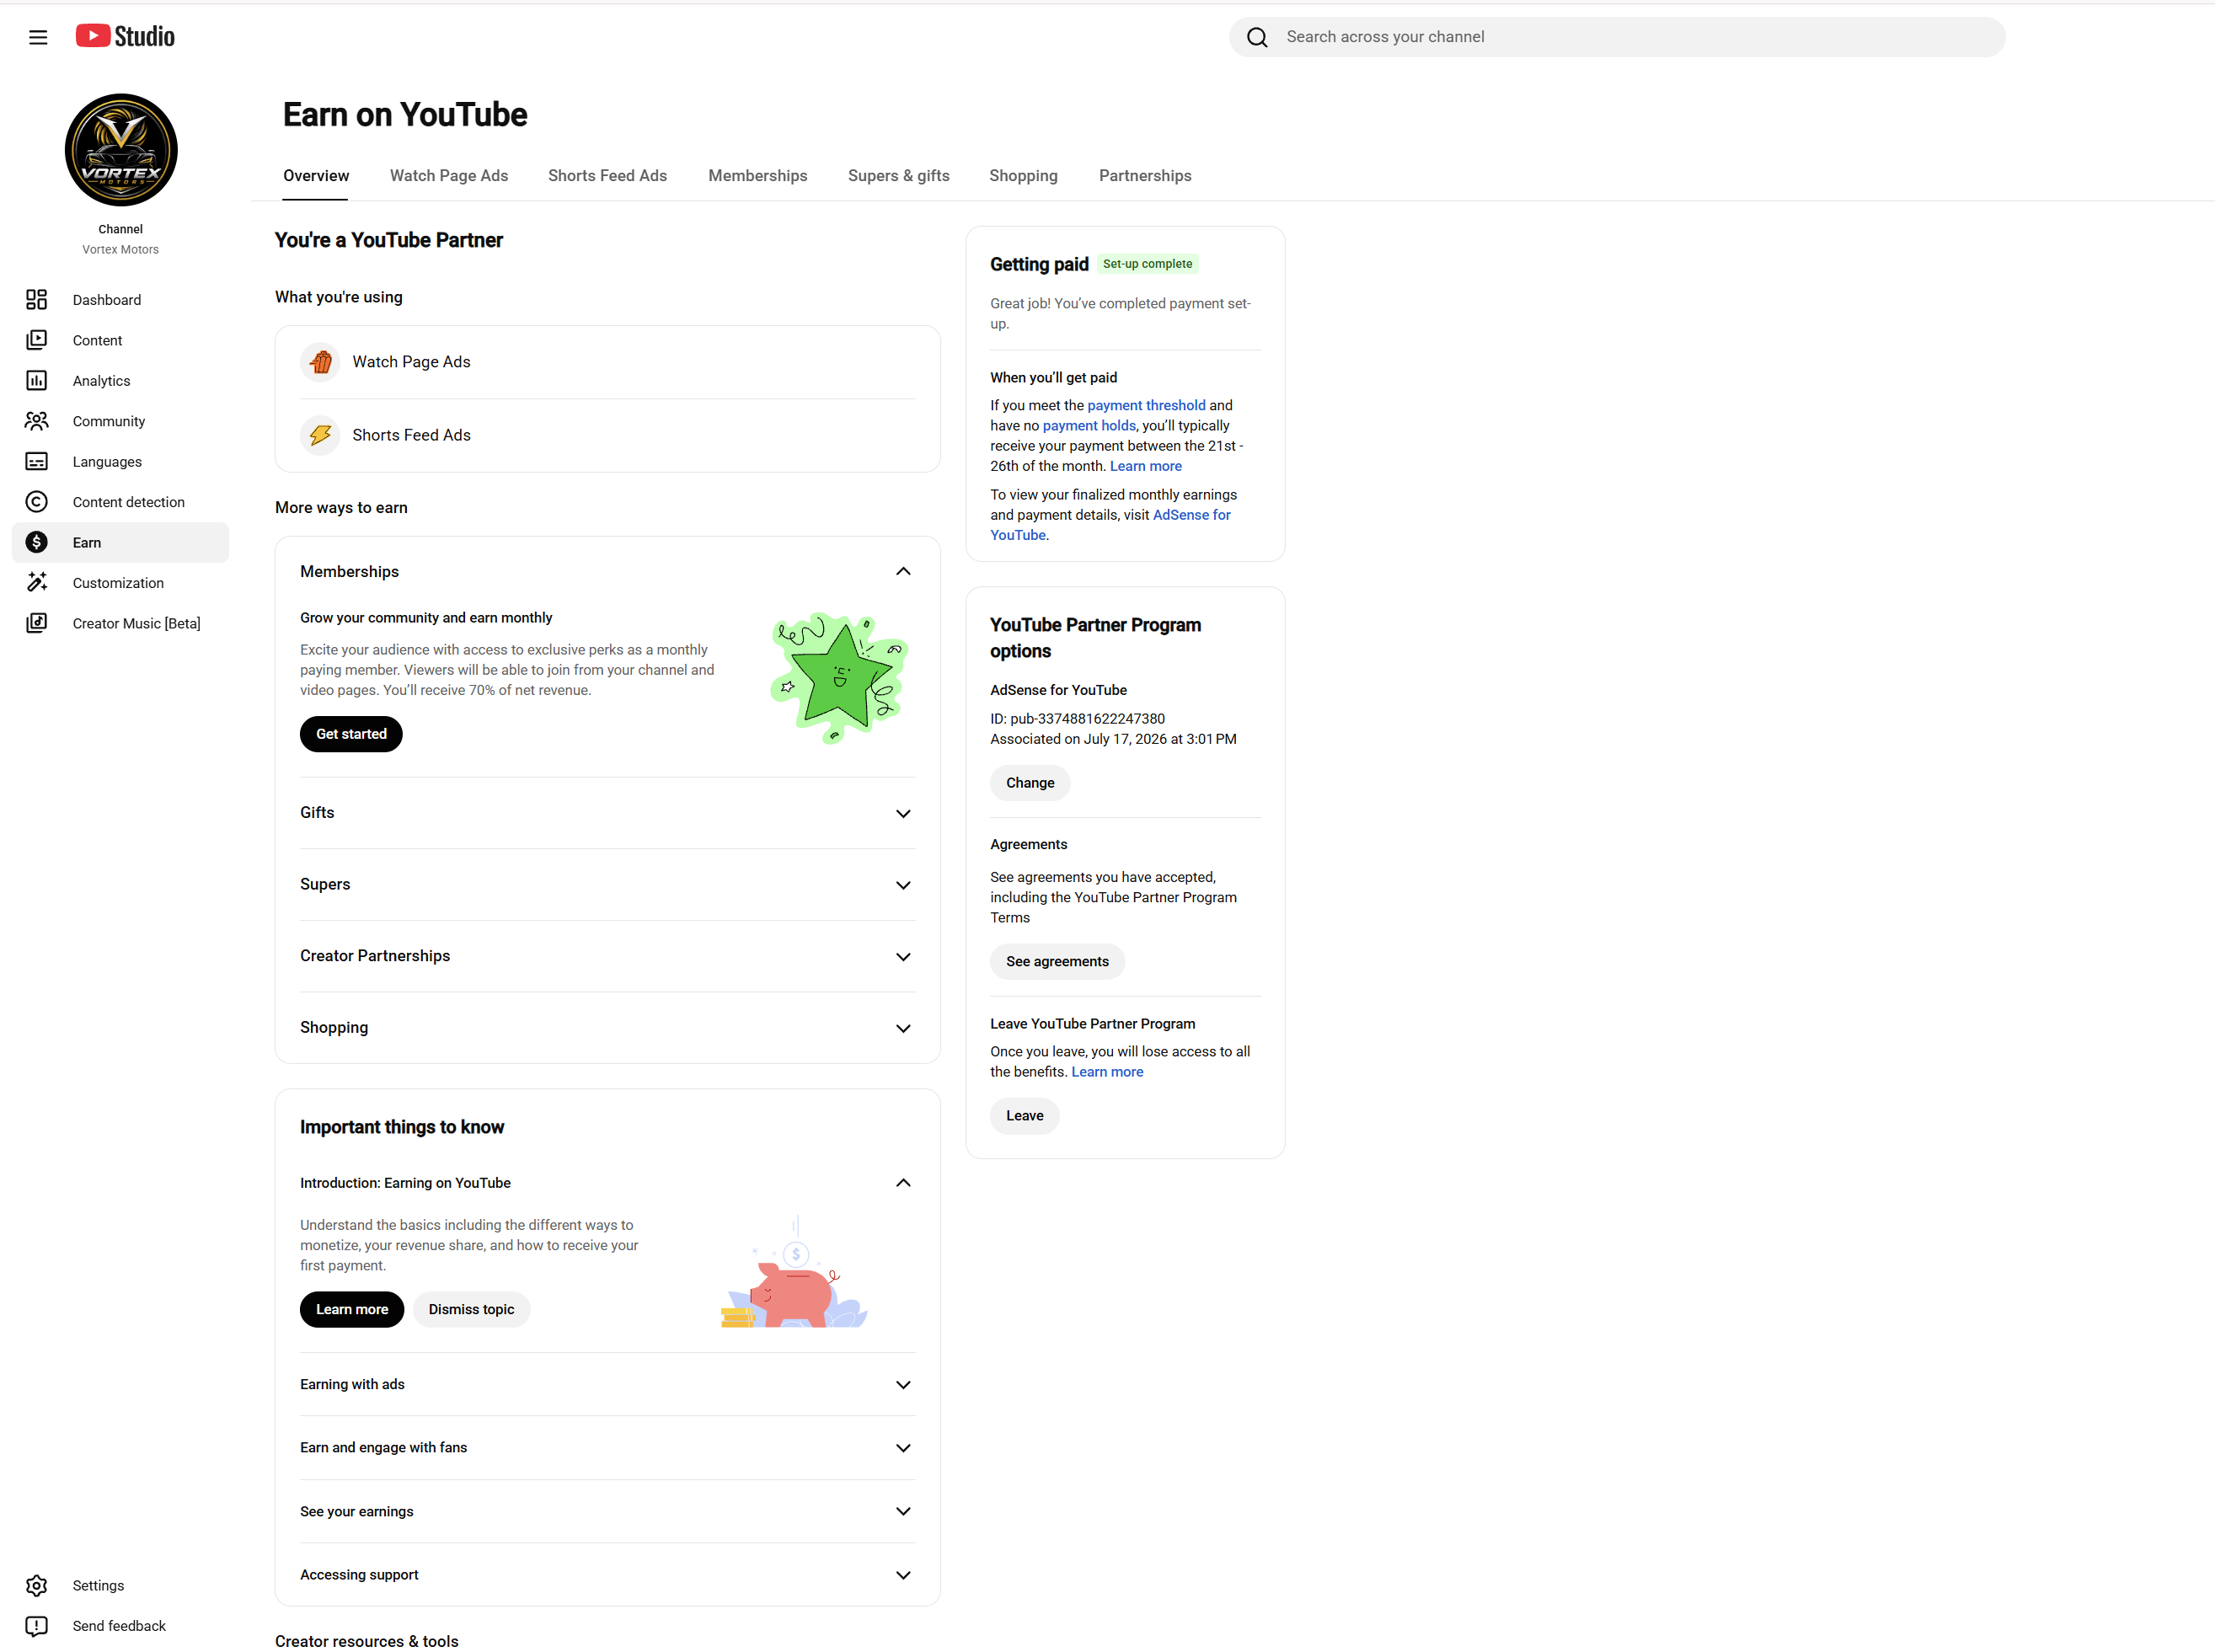Screen dimensions: 2215x1652
Task: Collapse the Memberships section
Action: point(903,571)
